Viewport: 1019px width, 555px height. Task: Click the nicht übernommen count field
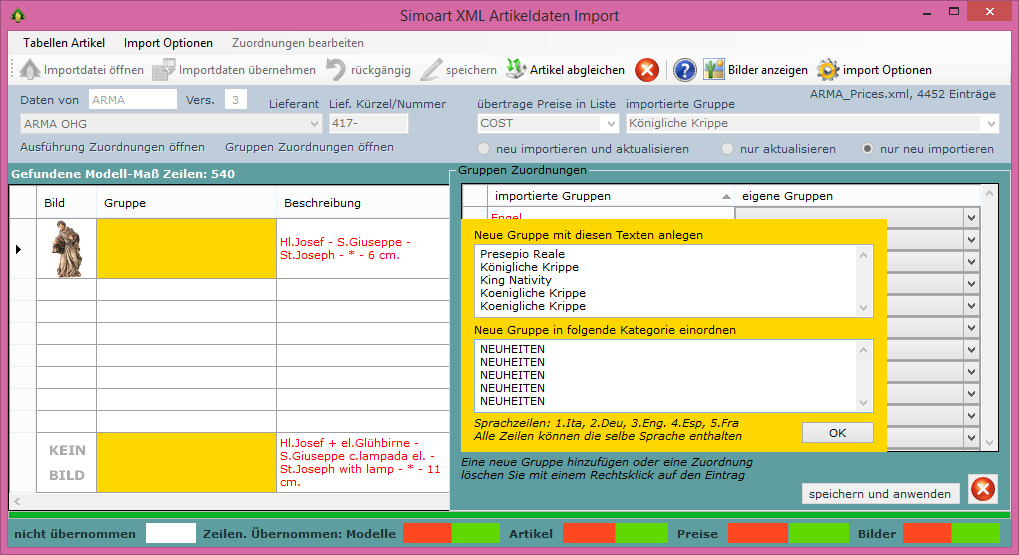tap(171, 534)
